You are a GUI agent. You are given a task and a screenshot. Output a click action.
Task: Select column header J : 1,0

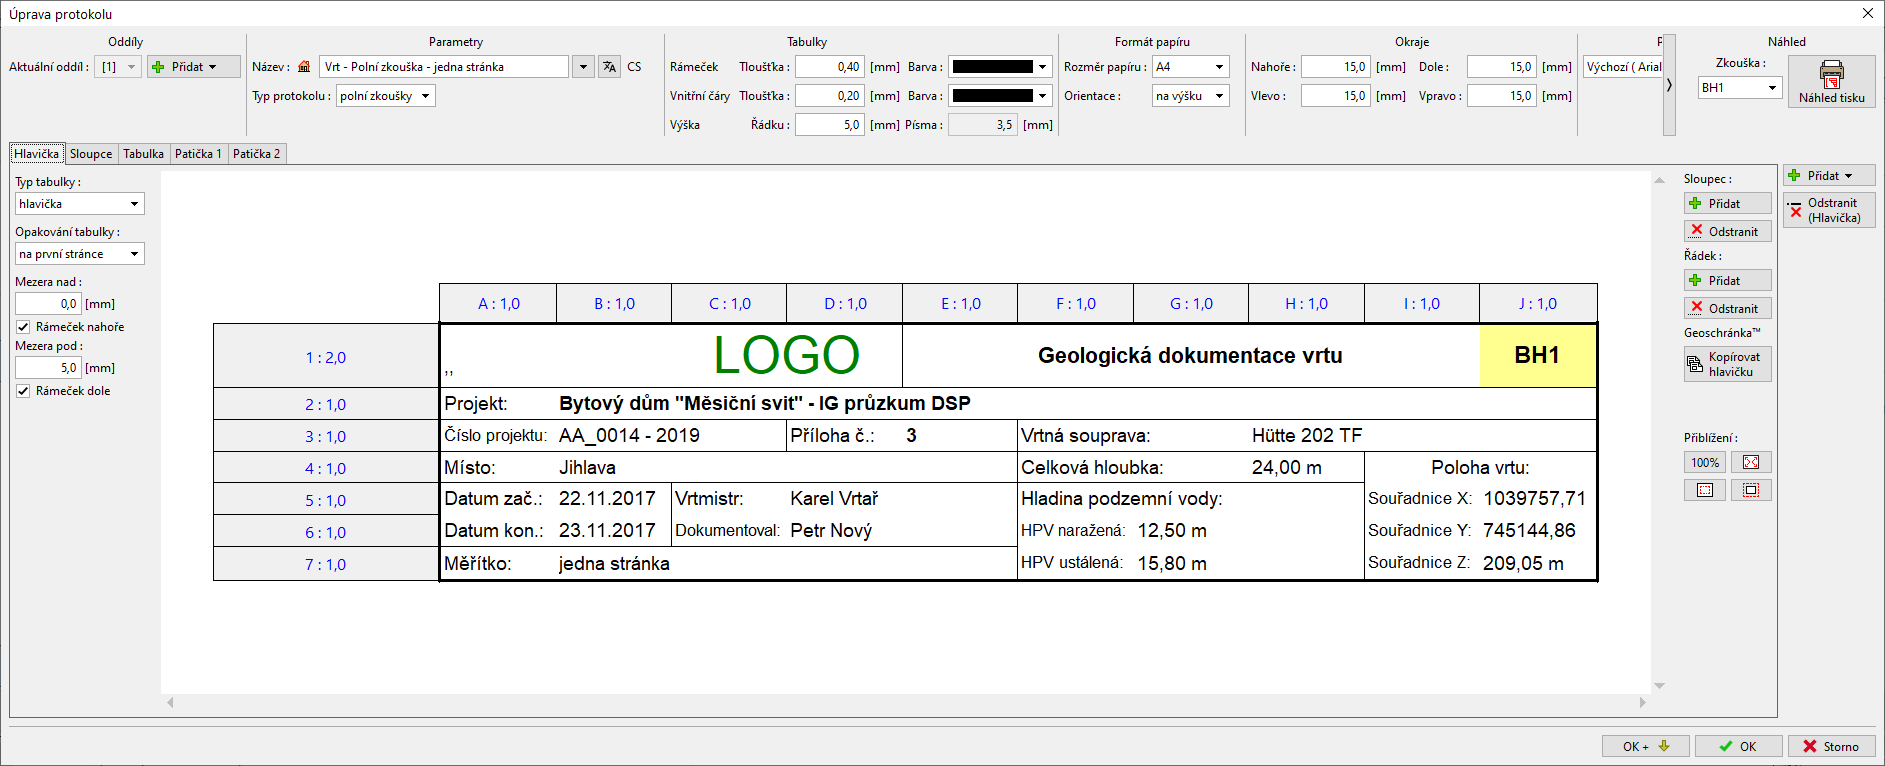(x=1537, y=304)
